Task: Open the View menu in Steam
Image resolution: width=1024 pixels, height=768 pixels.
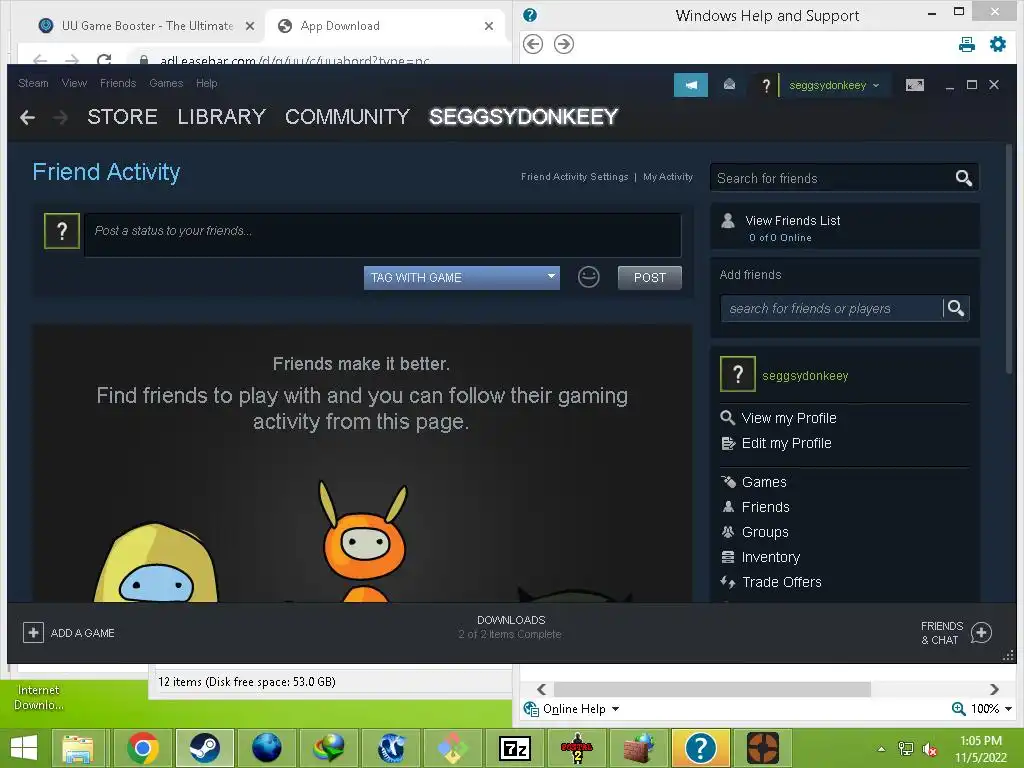Action: 74,83
